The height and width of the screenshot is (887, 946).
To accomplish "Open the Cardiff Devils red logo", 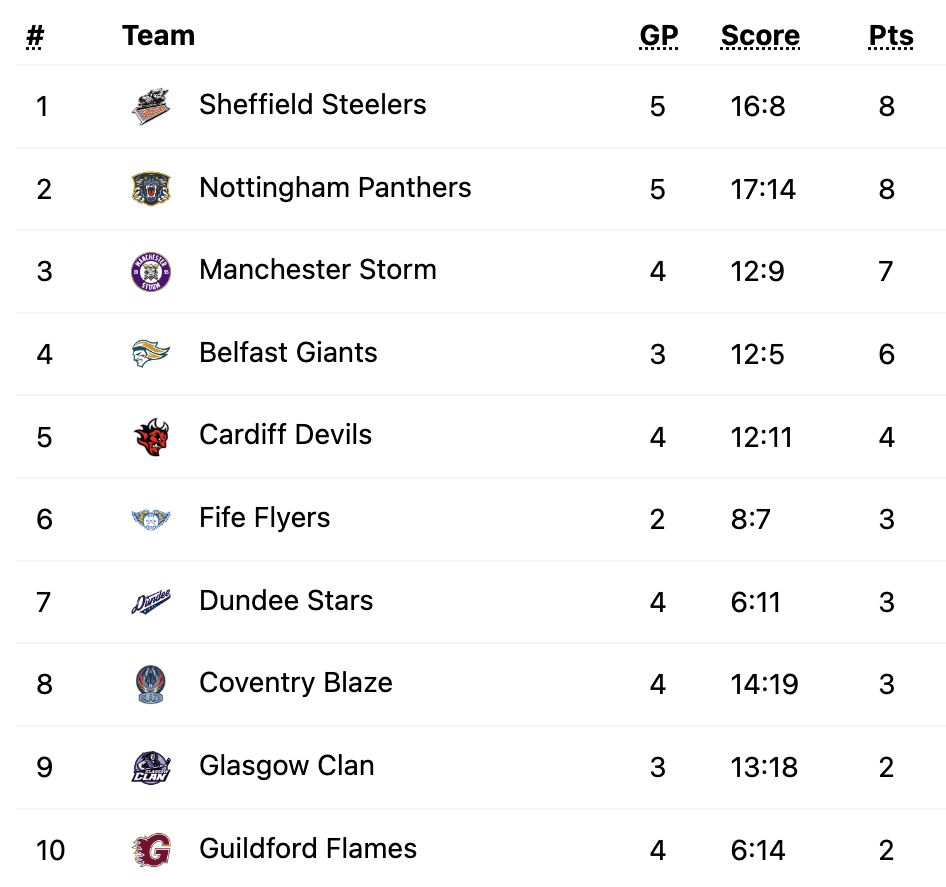I will 151,437.
